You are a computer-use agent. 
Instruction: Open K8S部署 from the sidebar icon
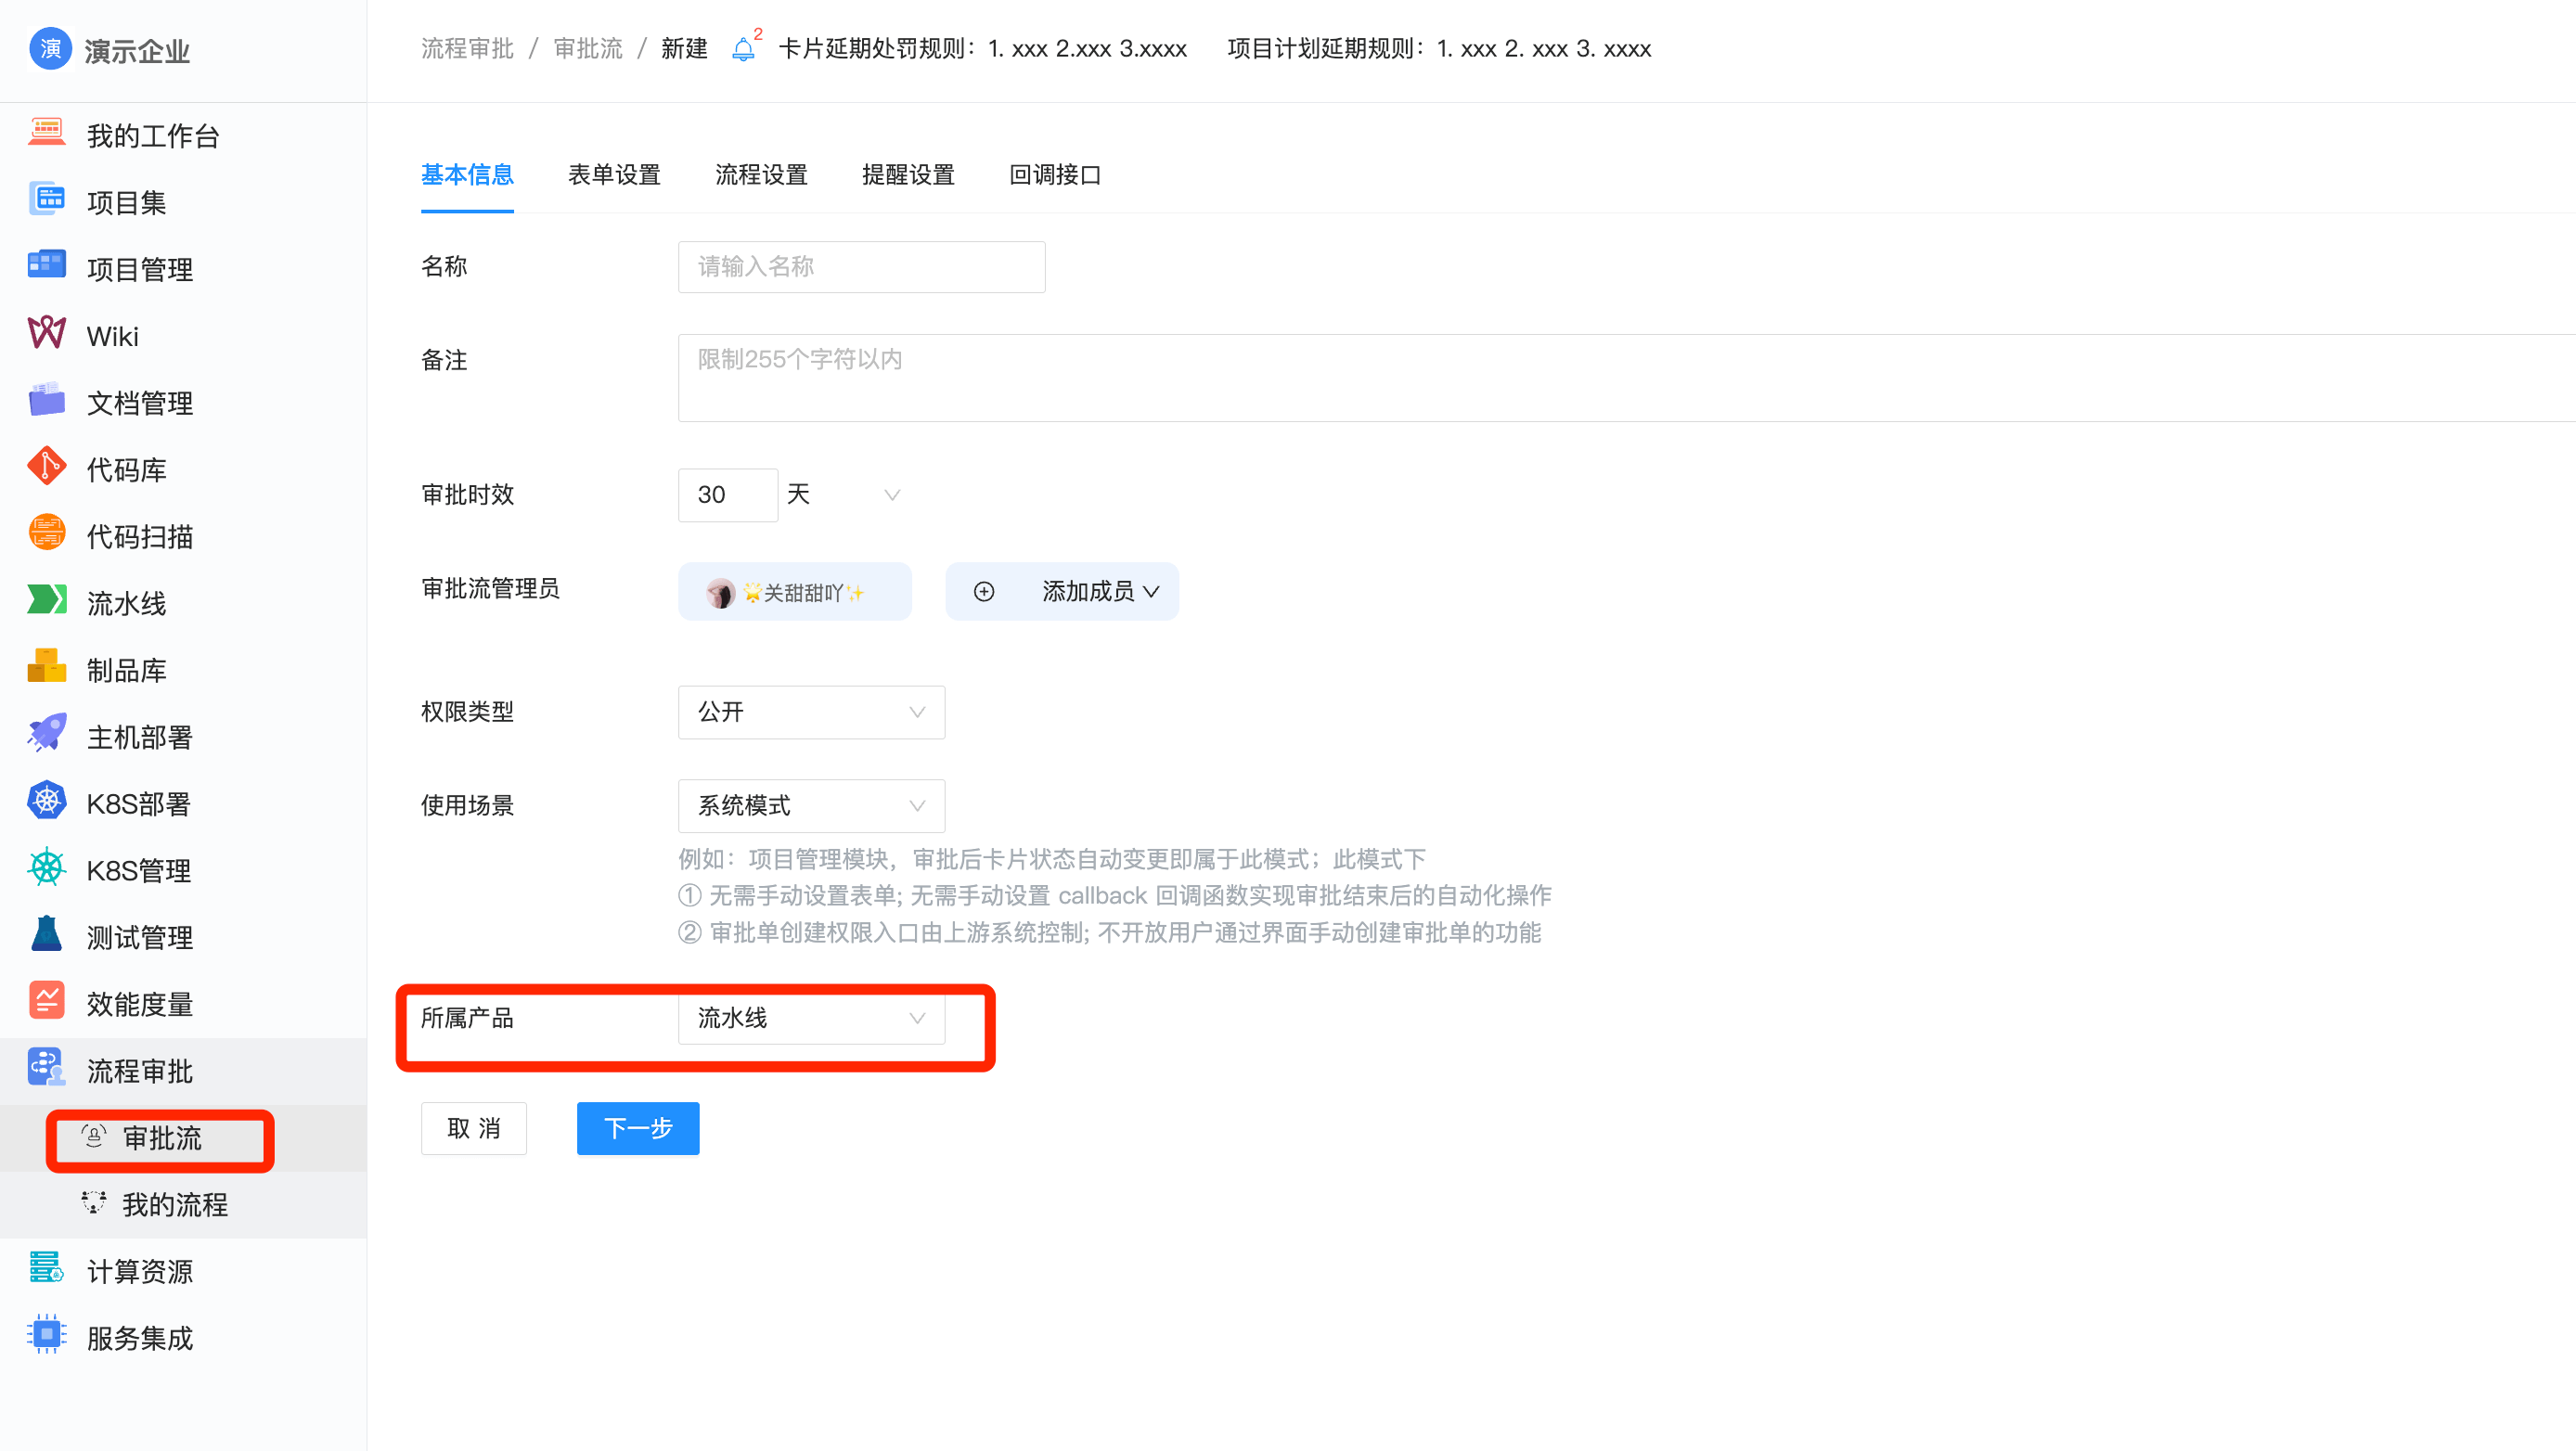[46, 802]
